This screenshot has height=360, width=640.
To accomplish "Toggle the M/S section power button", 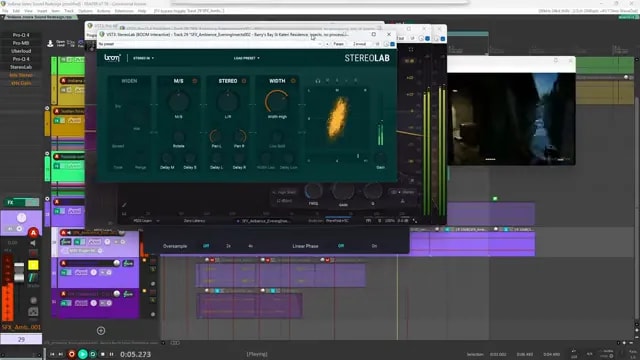I will tap(195, 81).
